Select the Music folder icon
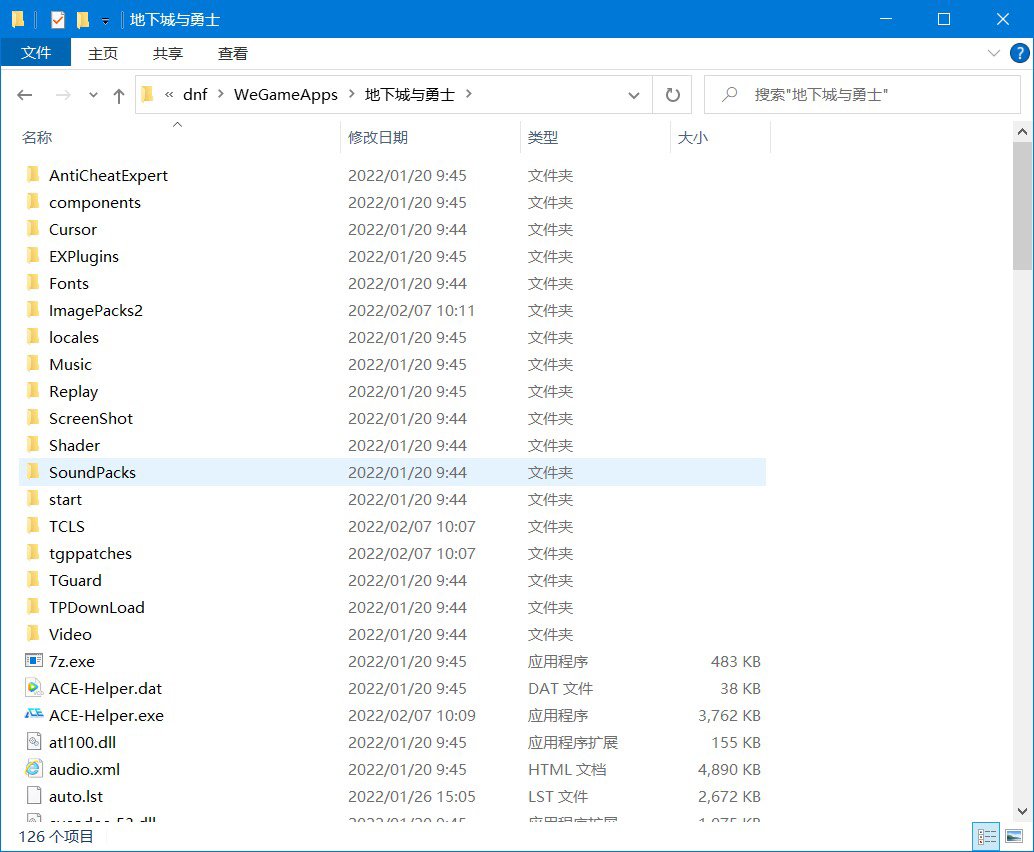Image resolution: width=1034 pixels, height=852 pixels. click(33, 363)
